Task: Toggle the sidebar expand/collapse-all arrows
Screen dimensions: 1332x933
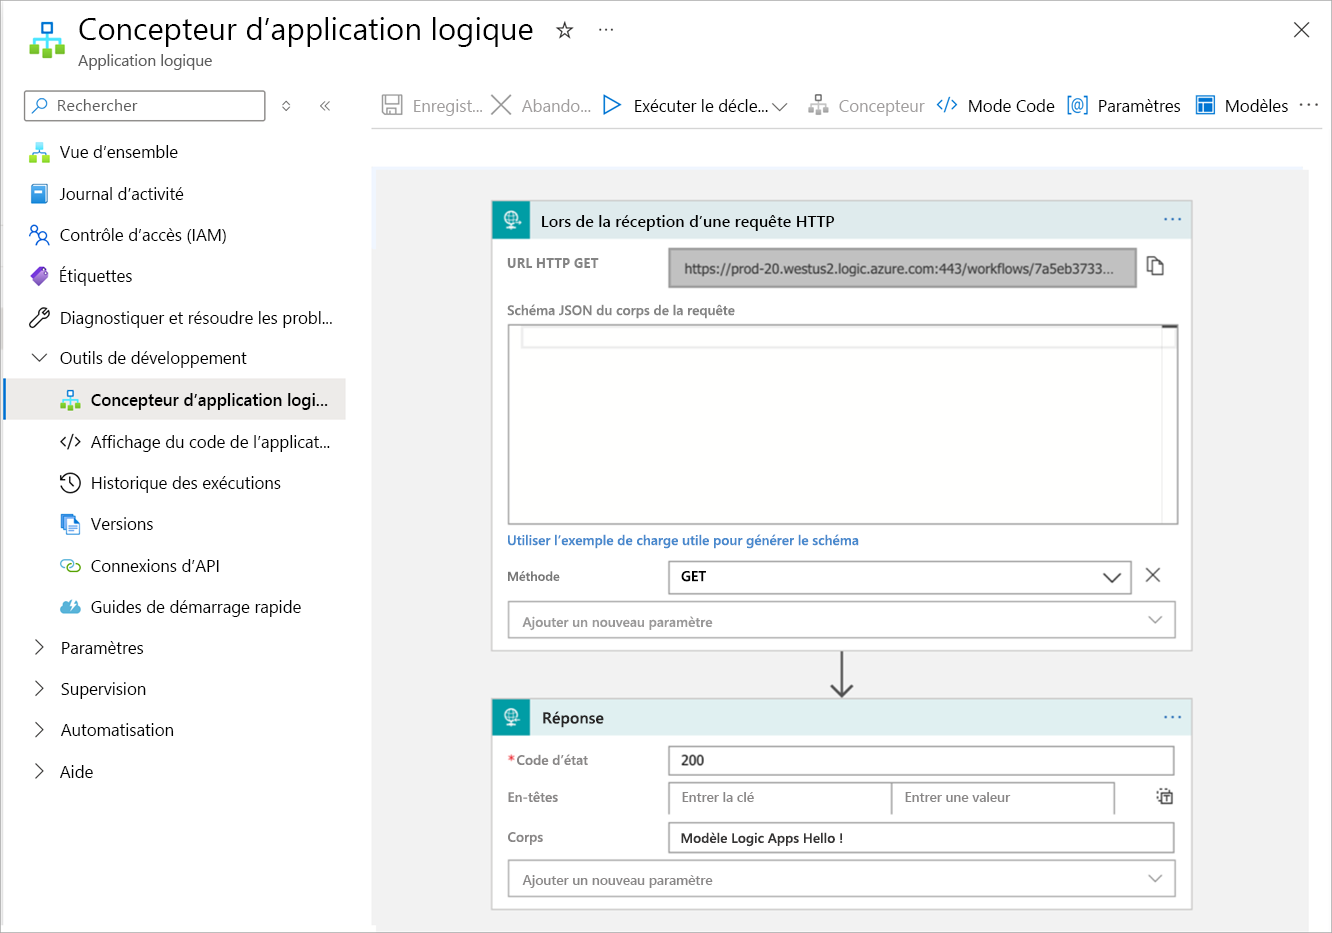Action: click(286, 105)
